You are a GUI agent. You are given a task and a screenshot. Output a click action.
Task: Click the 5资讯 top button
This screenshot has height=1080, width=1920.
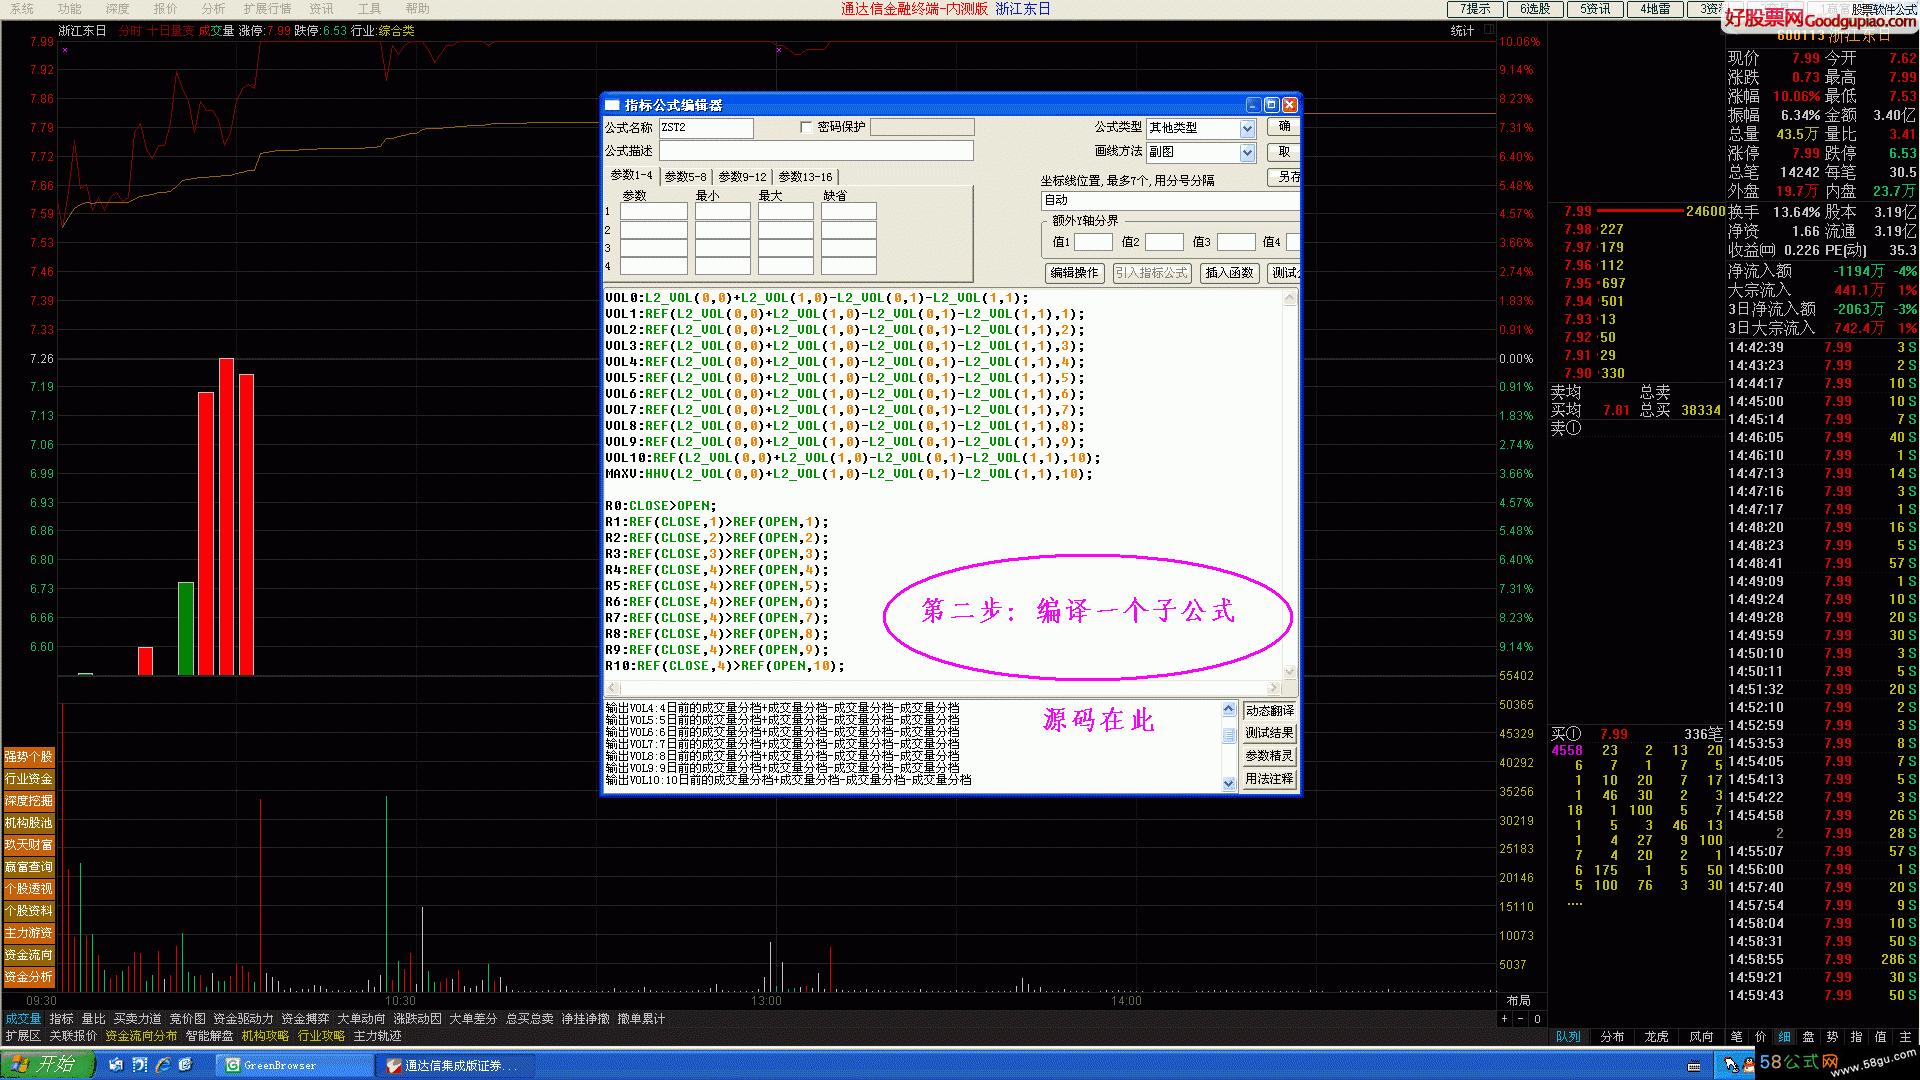click(x=1595, y=9)
